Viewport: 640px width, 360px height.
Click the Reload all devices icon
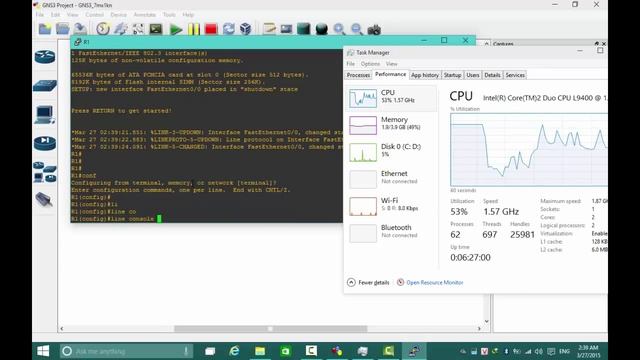point(229,29)
